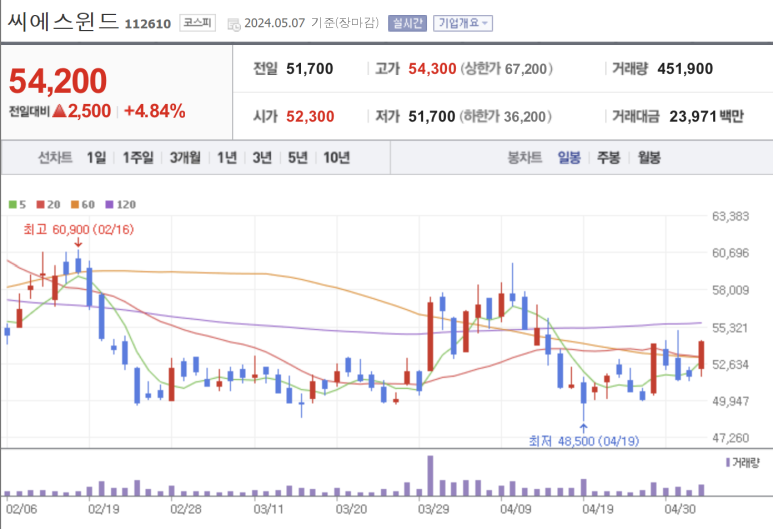Click the 고가 value 54,300
This screenshot has width=773, height=529.
coord(432,69)
